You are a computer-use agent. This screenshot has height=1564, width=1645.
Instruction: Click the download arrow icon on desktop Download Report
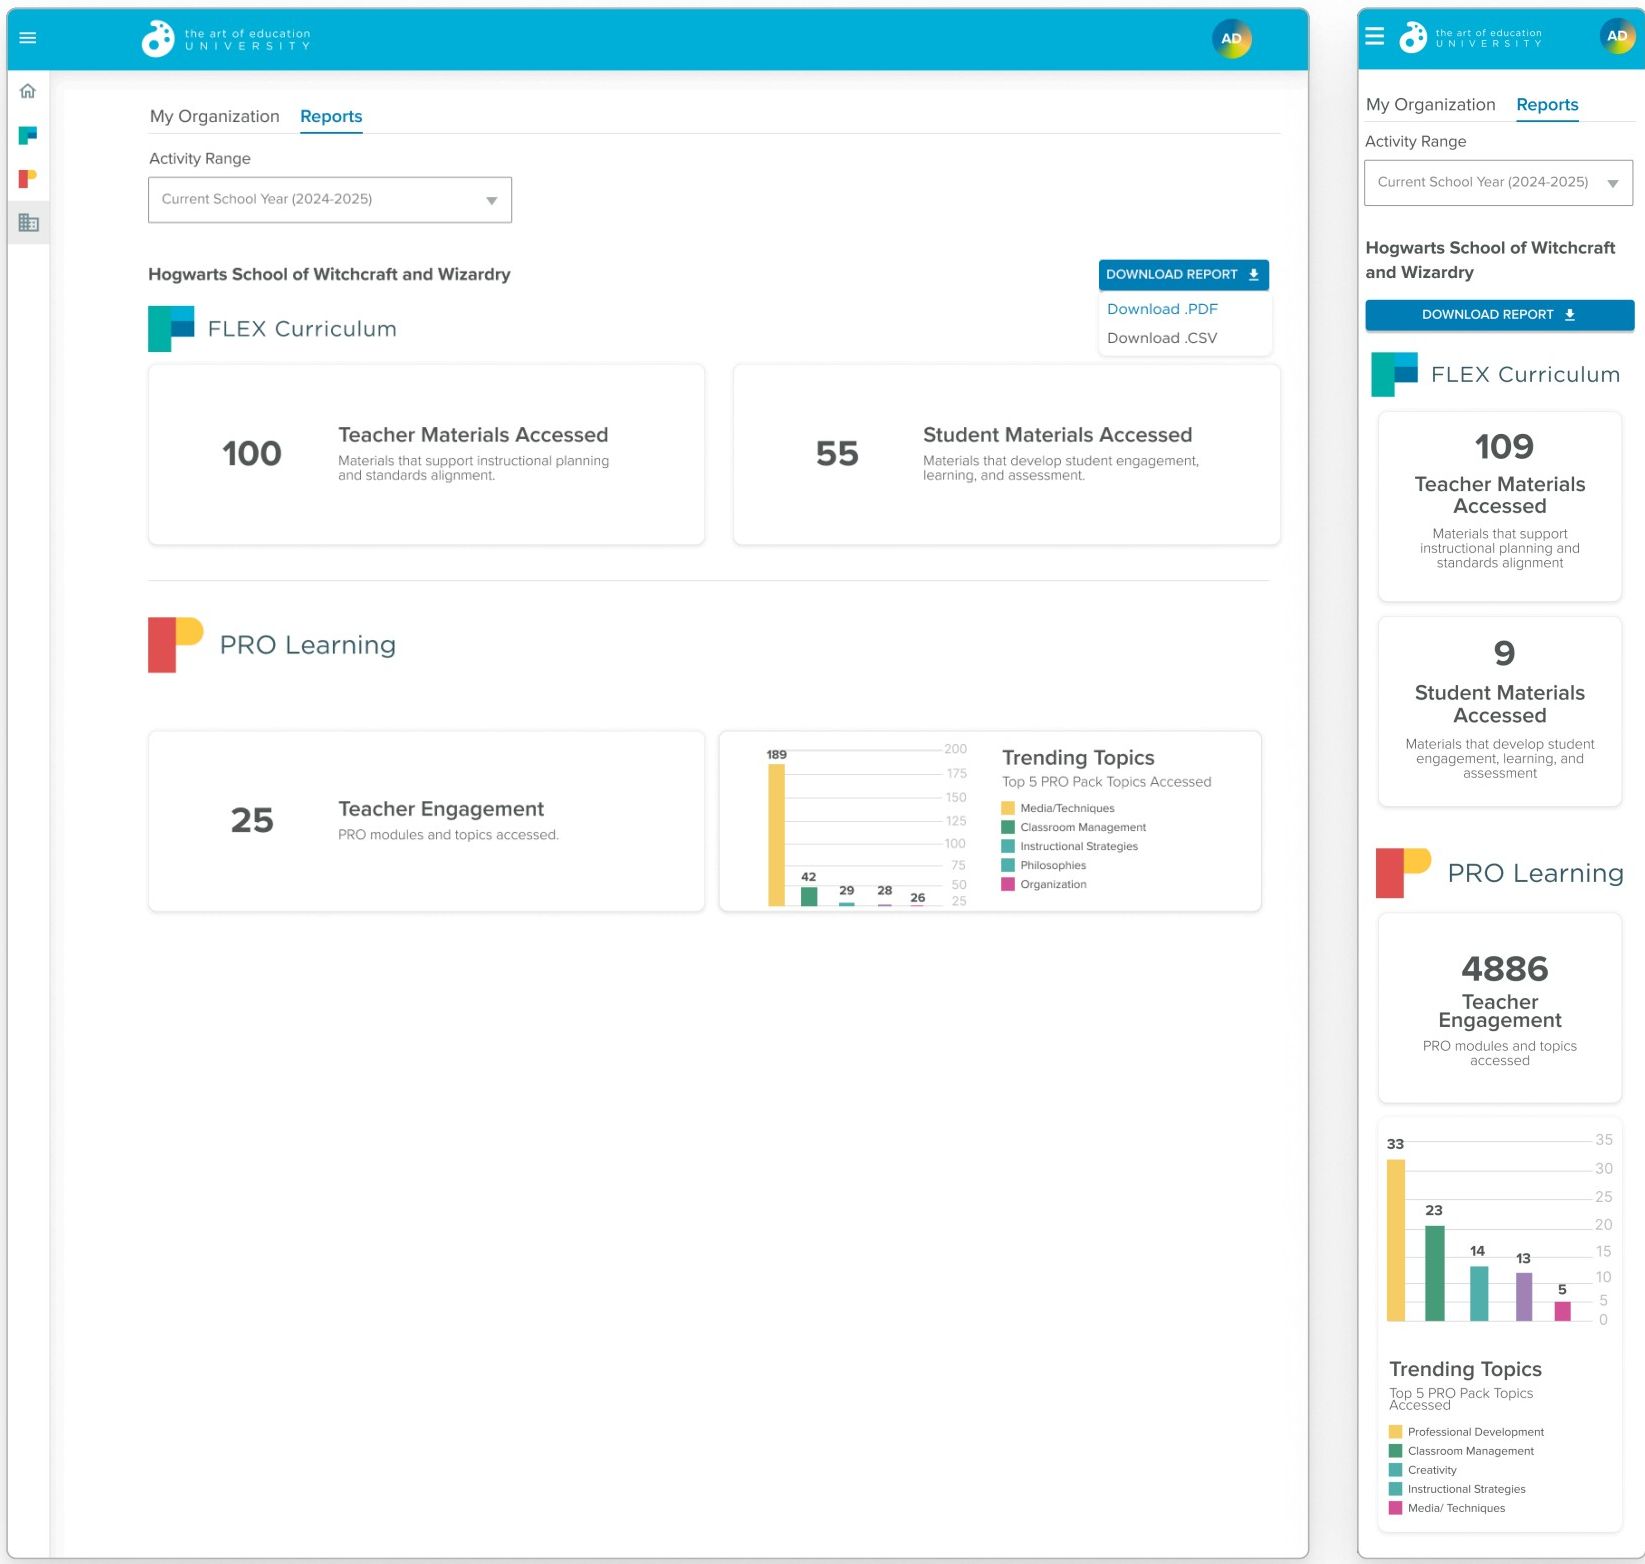coord(1254,274)
